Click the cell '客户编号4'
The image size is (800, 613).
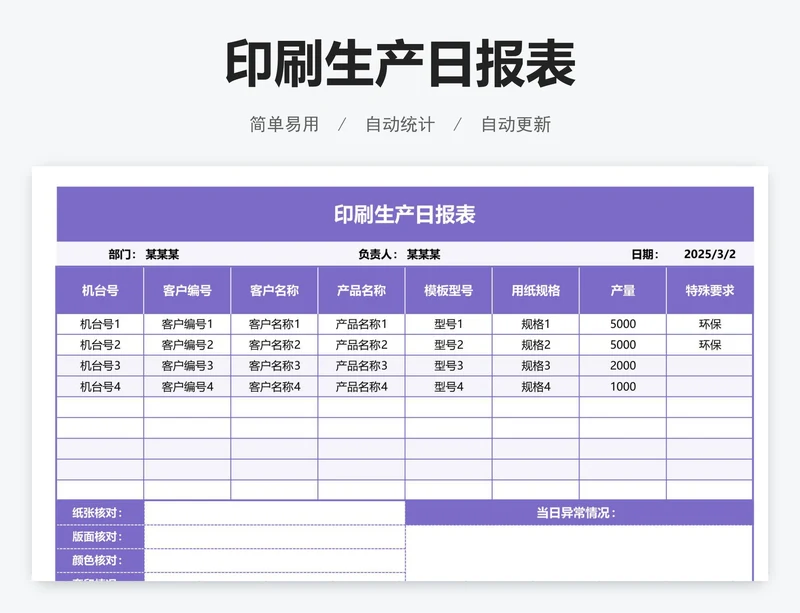(x=187, y=387)
